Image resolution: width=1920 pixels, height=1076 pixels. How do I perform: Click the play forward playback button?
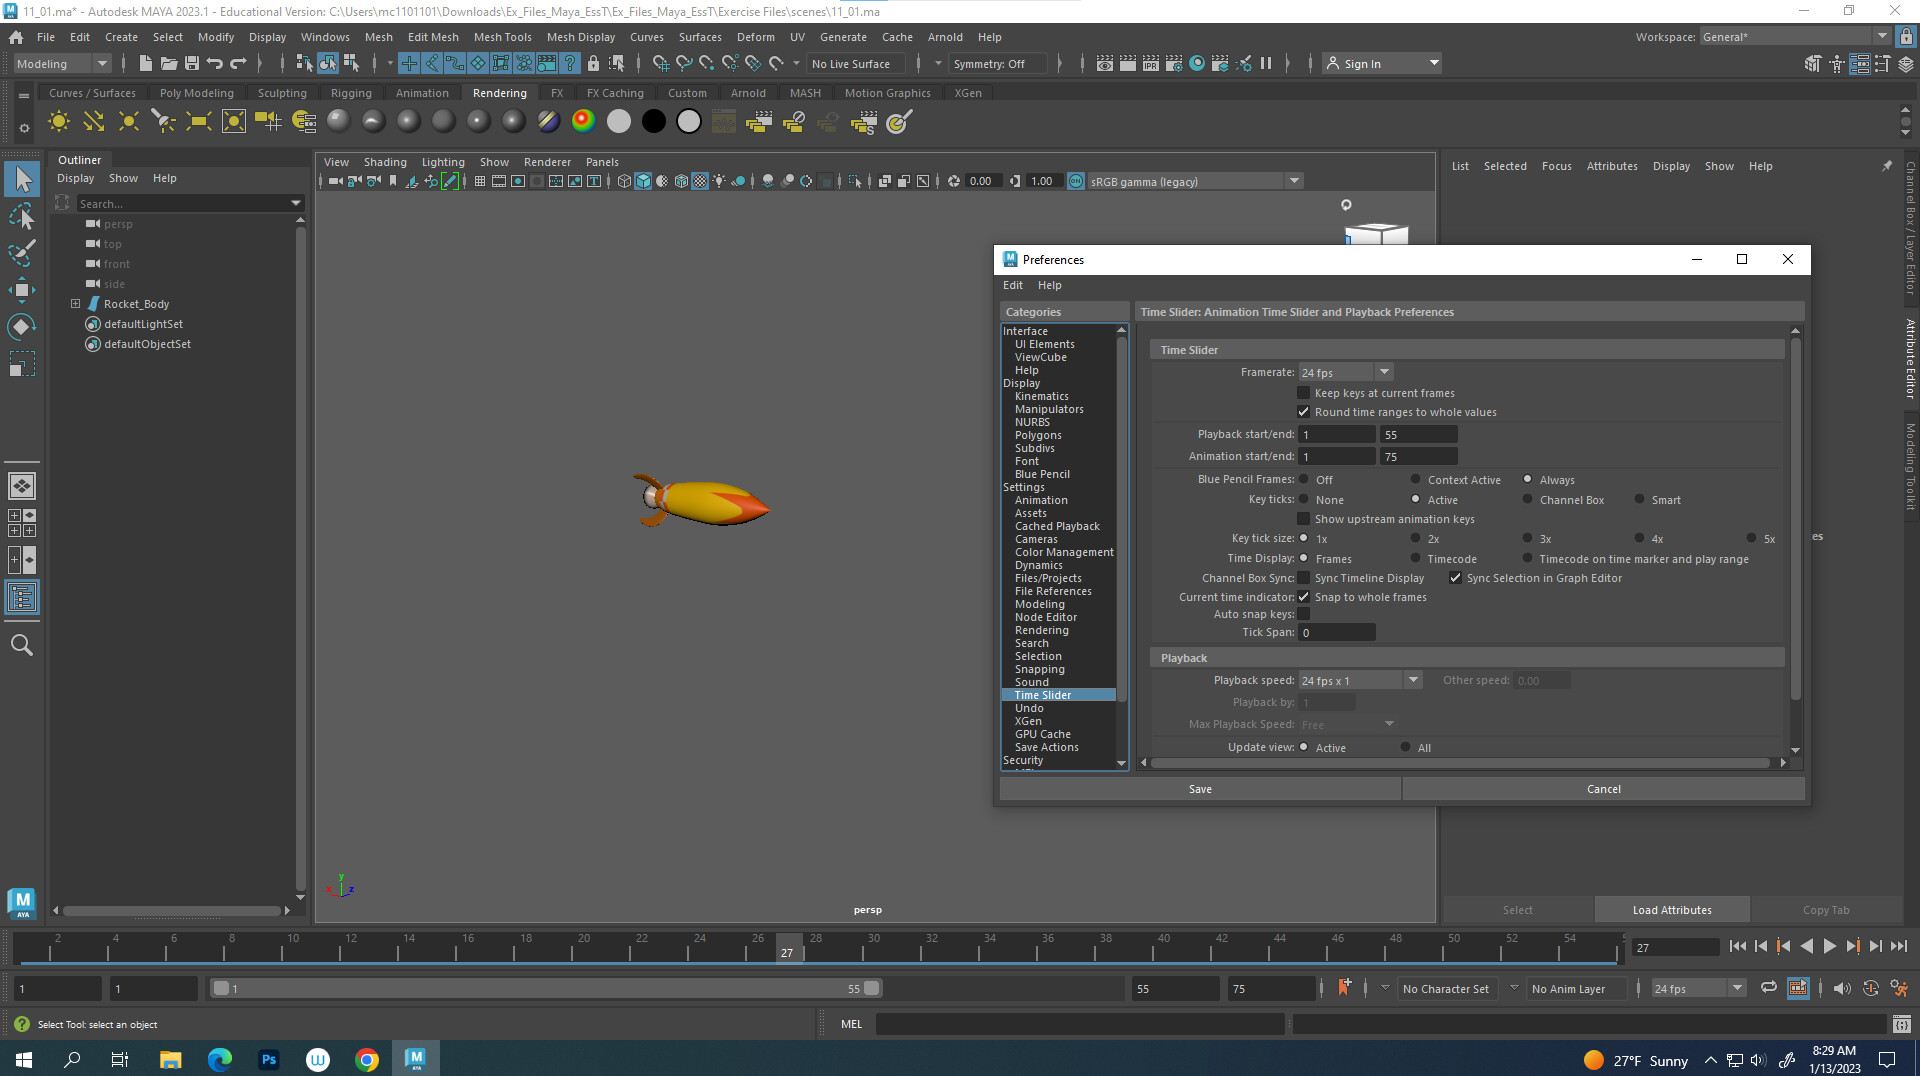1830,946
